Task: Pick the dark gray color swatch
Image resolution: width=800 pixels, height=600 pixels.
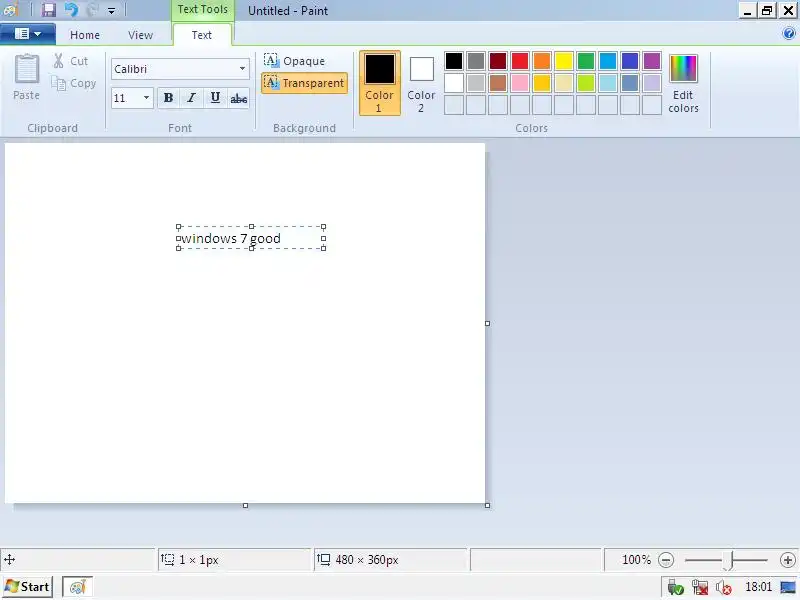Action: 476,61
